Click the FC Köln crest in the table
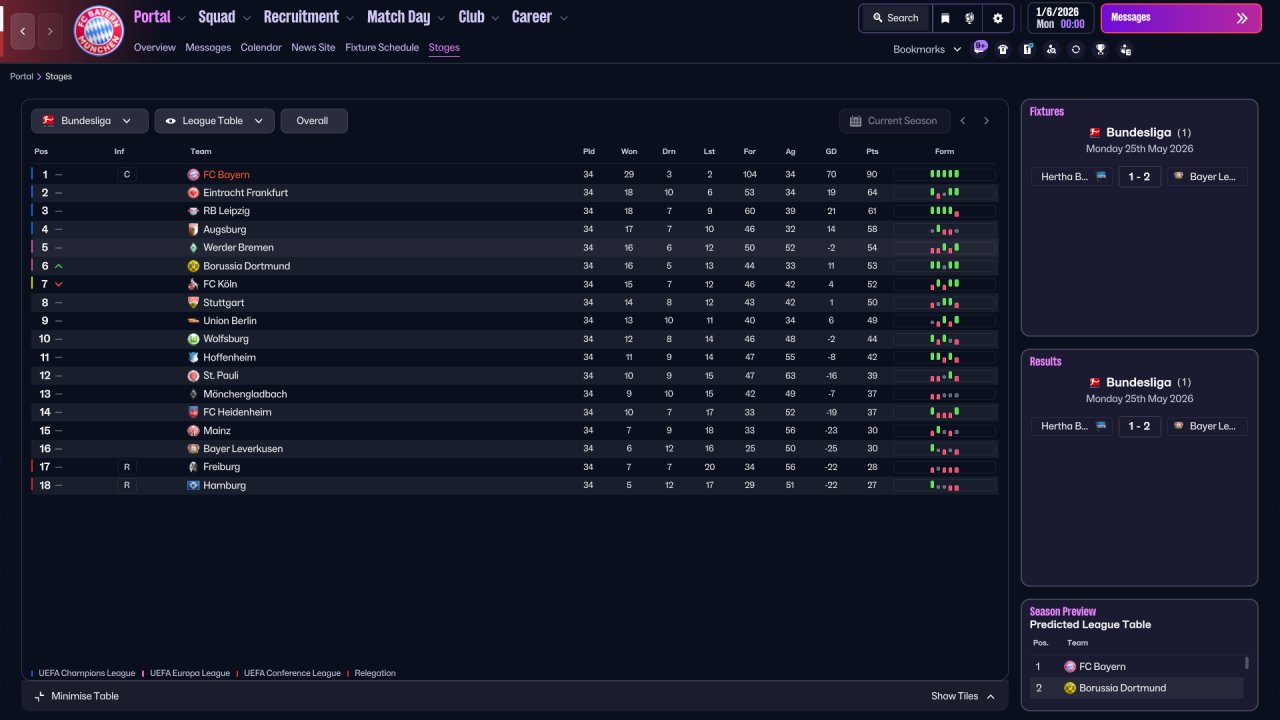1280x720 pixels. [x=193, y=284]
